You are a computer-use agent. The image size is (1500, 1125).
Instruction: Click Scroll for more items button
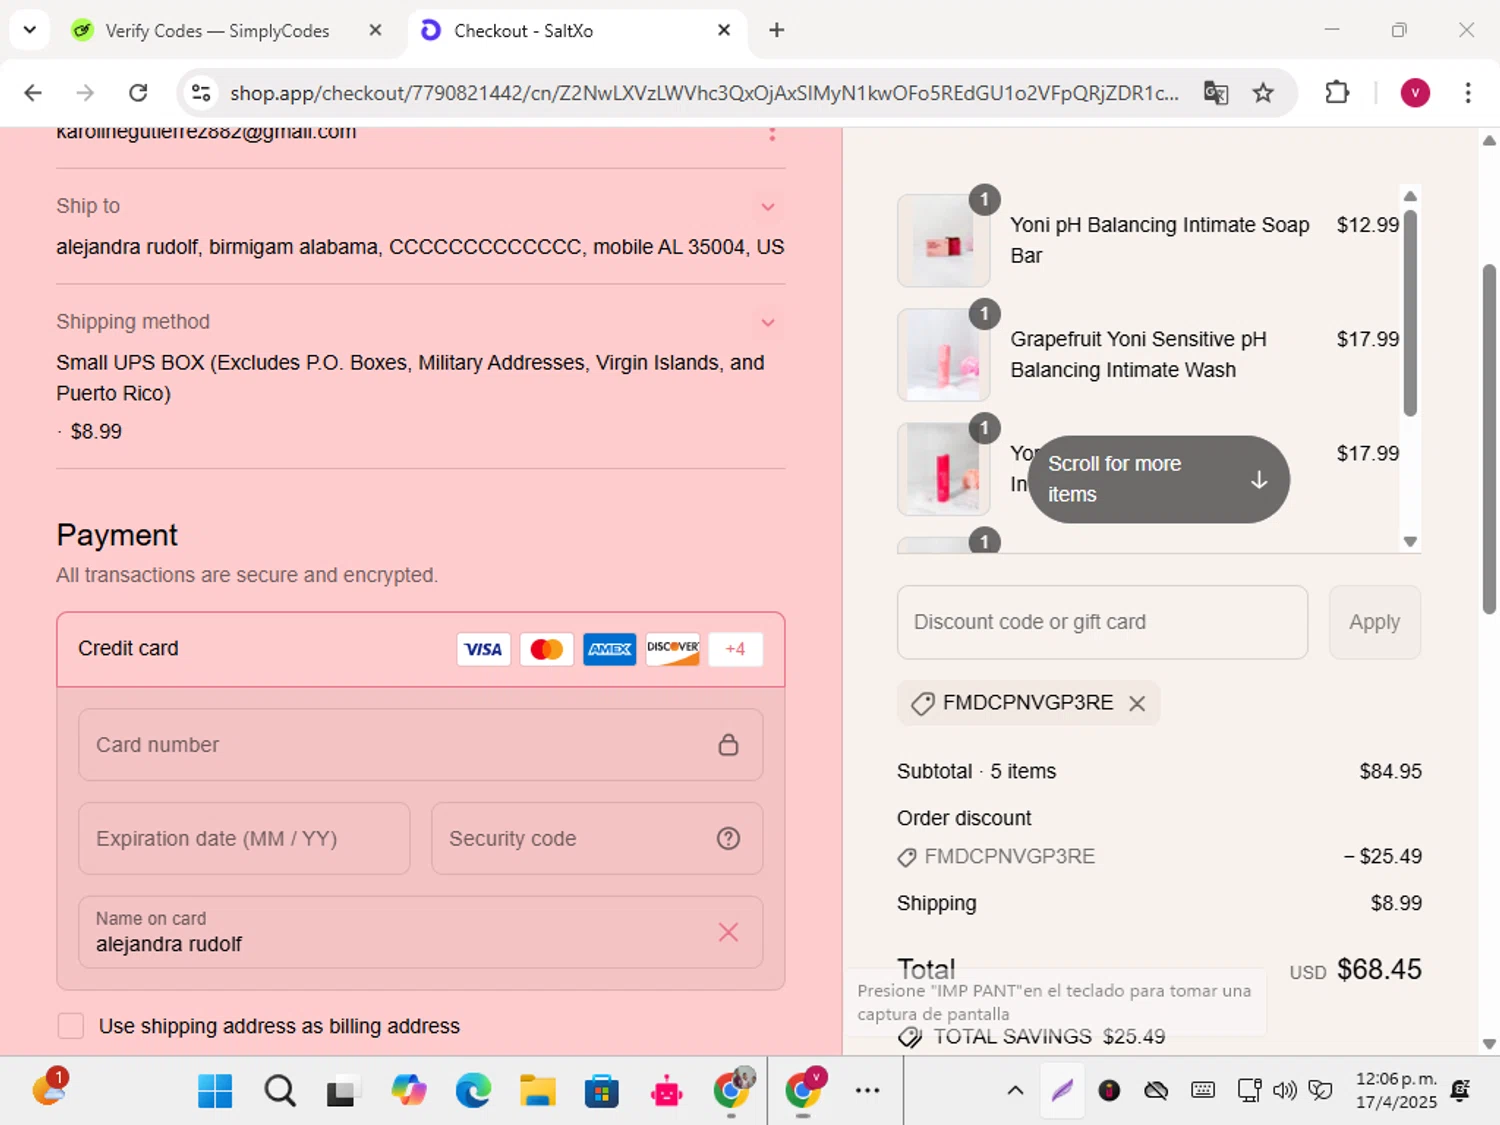point(1158,479)
